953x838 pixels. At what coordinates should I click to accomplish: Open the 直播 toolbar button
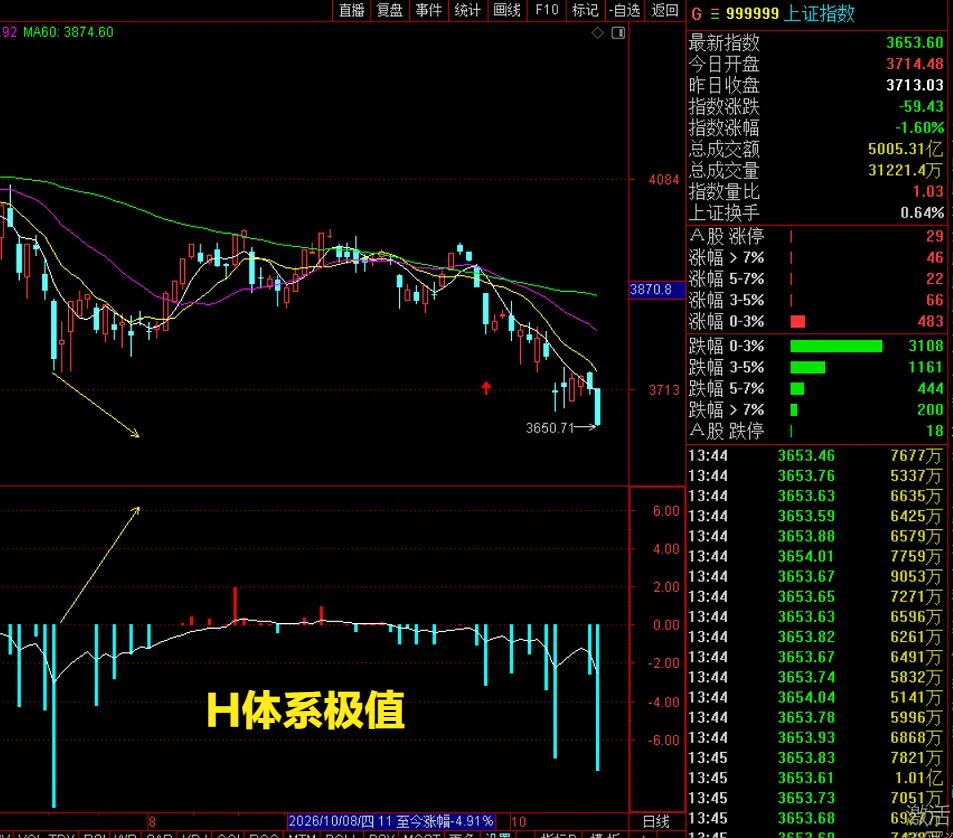(x=351, y=10)
